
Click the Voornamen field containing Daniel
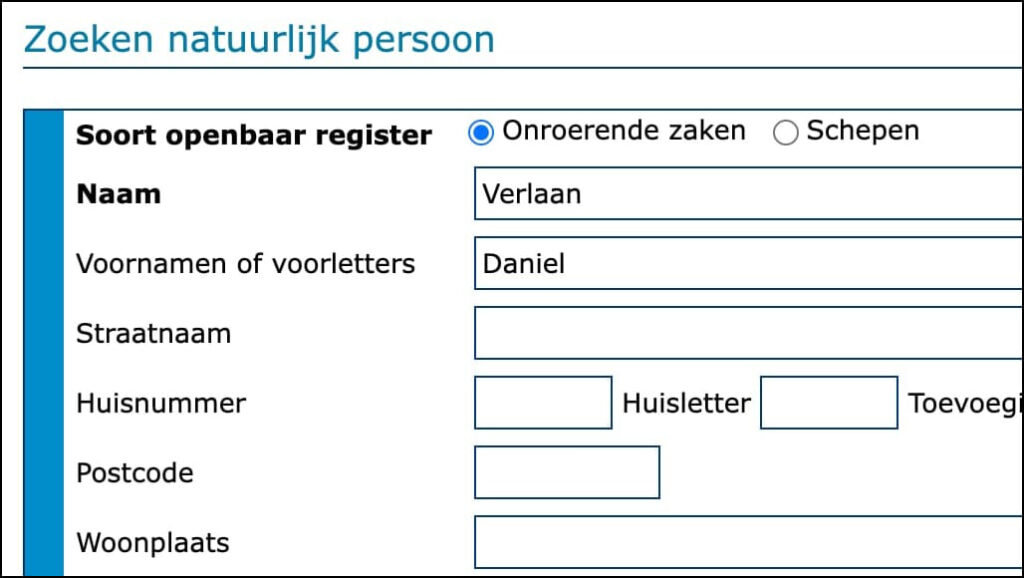click(x=748, y=263)
